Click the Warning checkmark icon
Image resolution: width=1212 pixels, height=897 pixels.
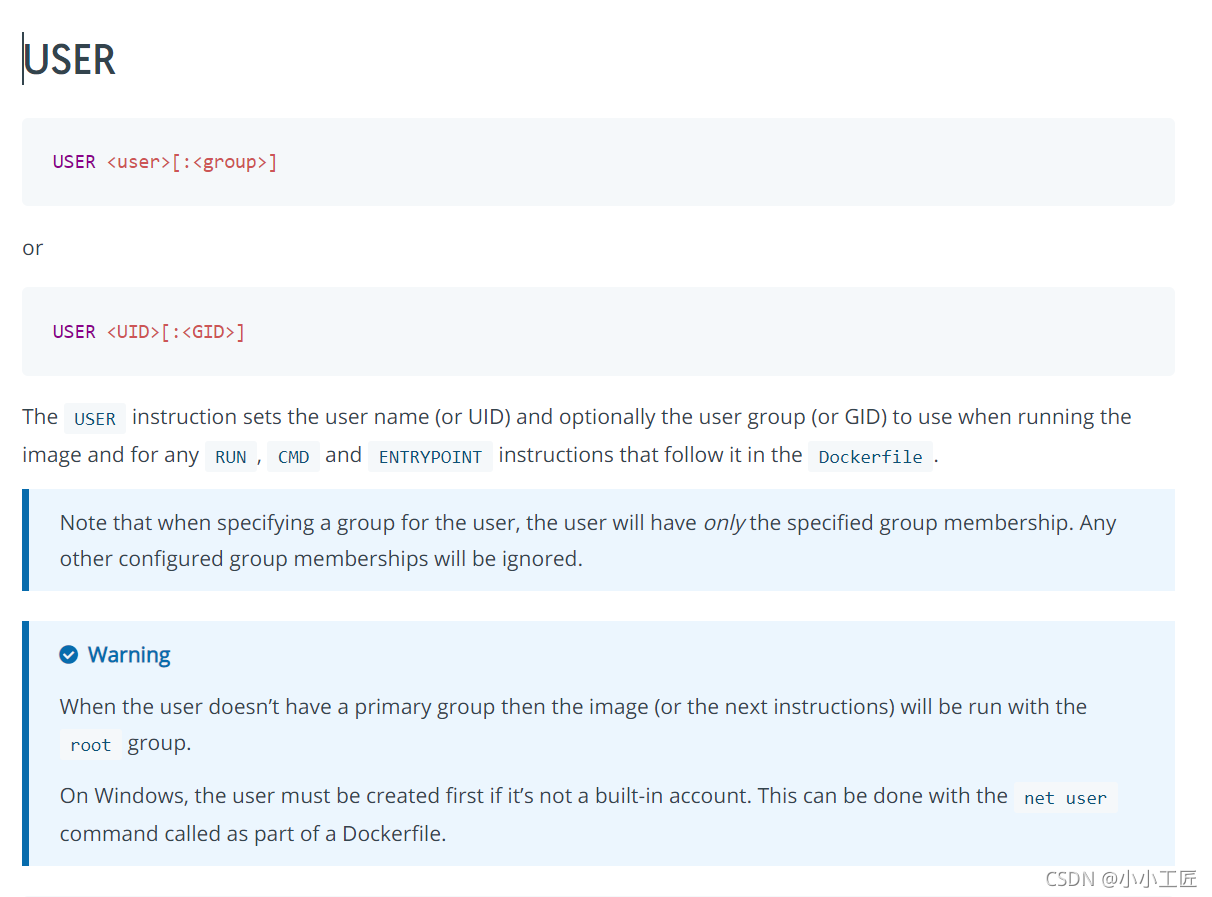click(69, 655)
